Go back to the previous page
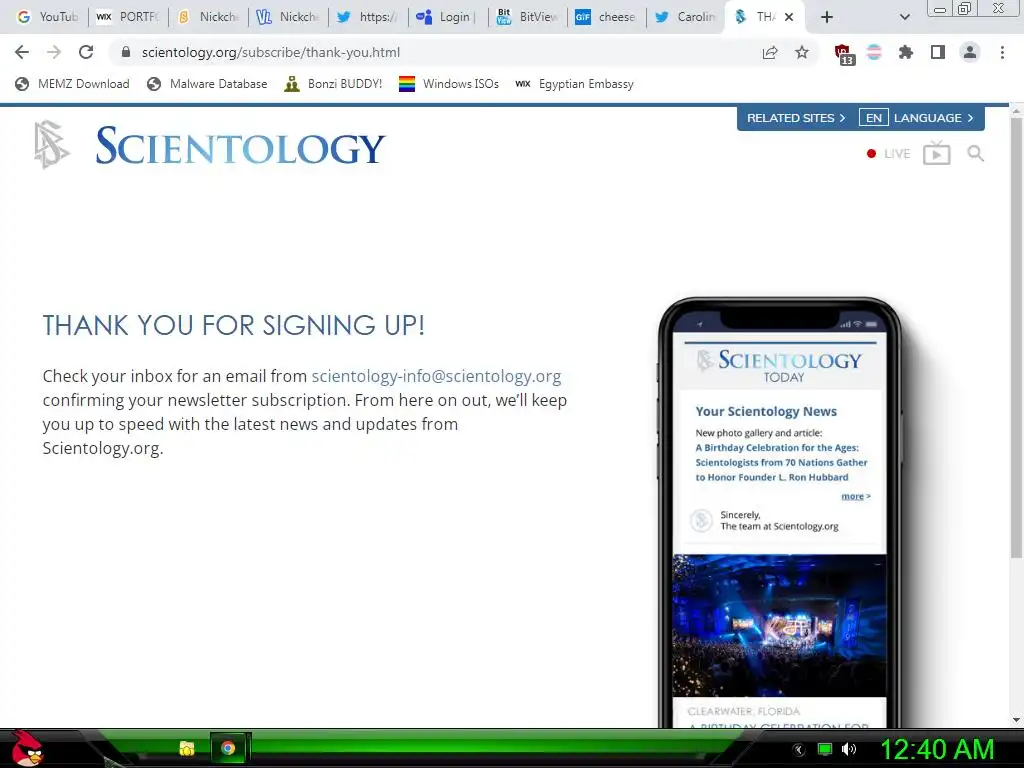1024x768 pixels. (22, 52)
